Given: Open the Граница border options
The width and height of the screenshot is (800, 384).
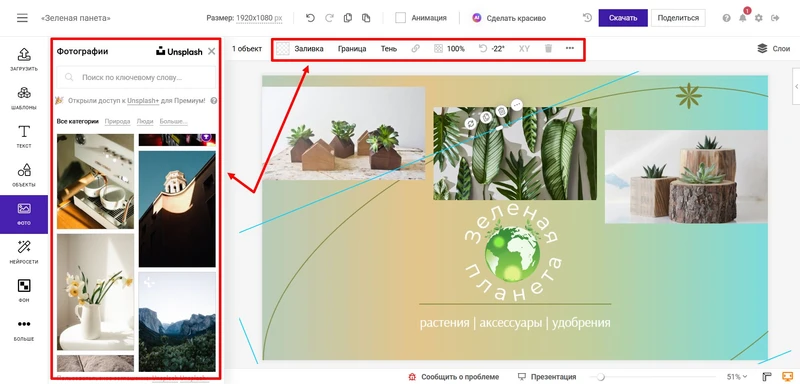Looking at the screenshot, I should click(x=352, y=49).
